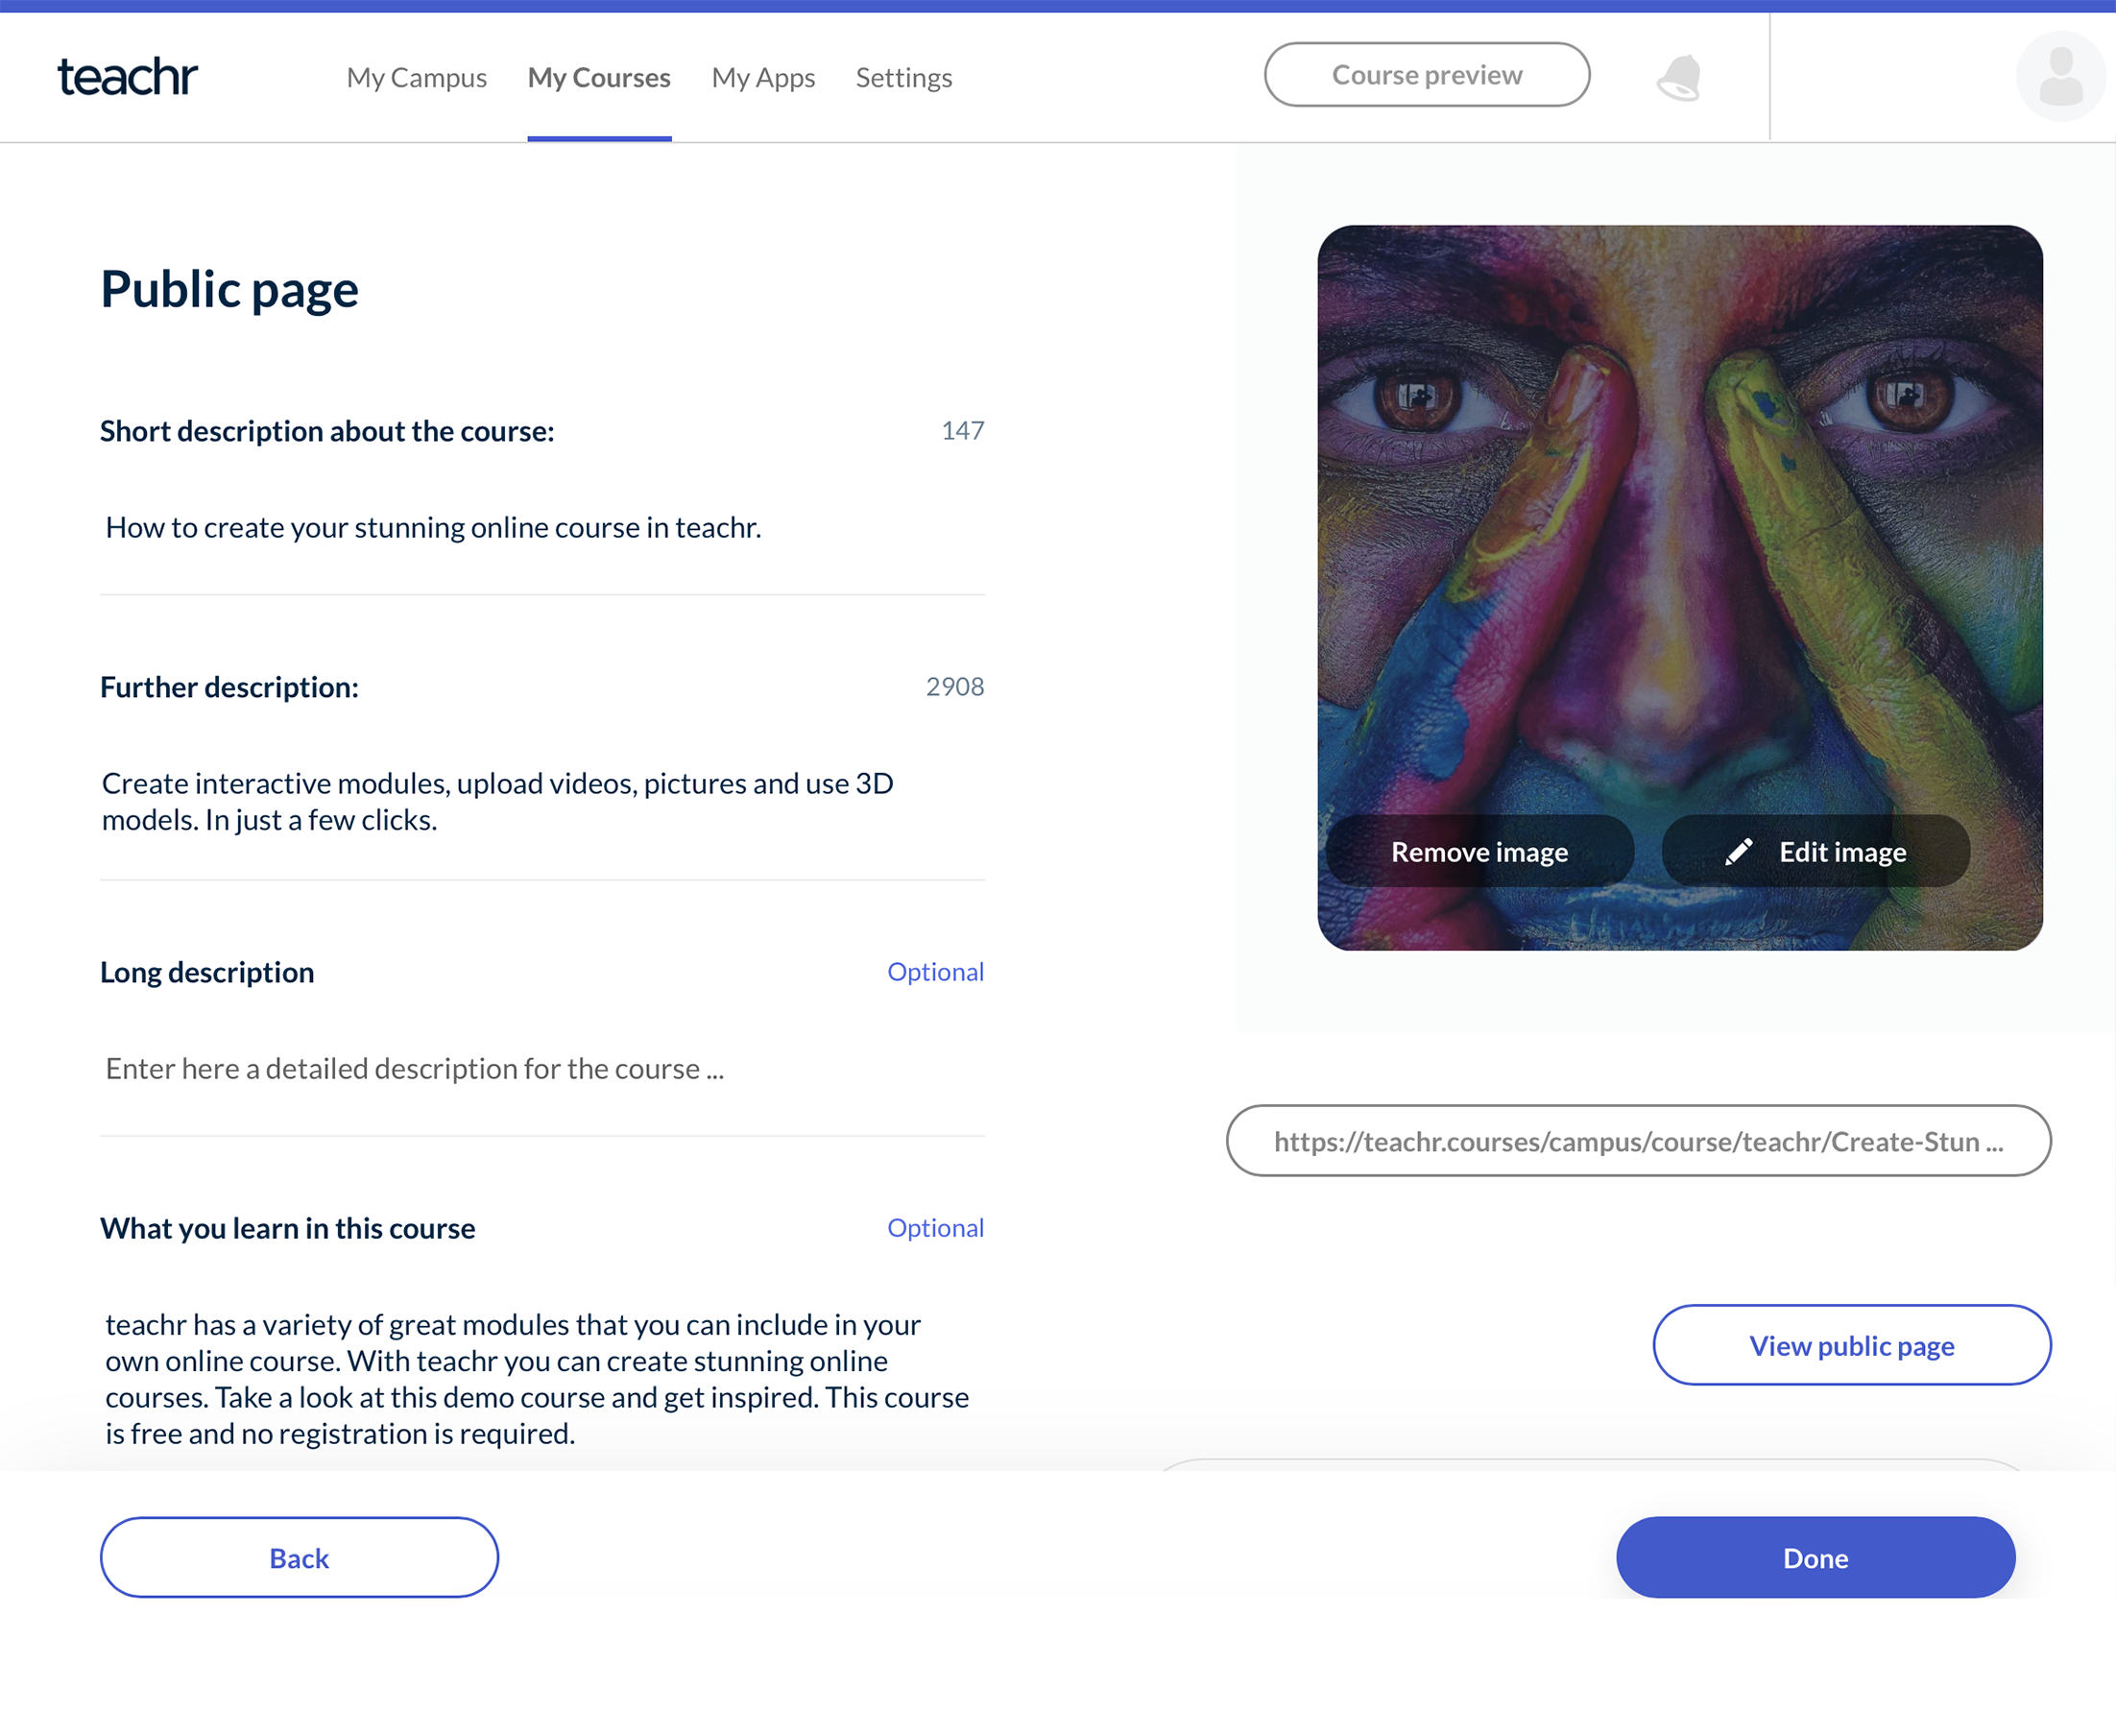Click the 'Long description' label

click(207, 972)
